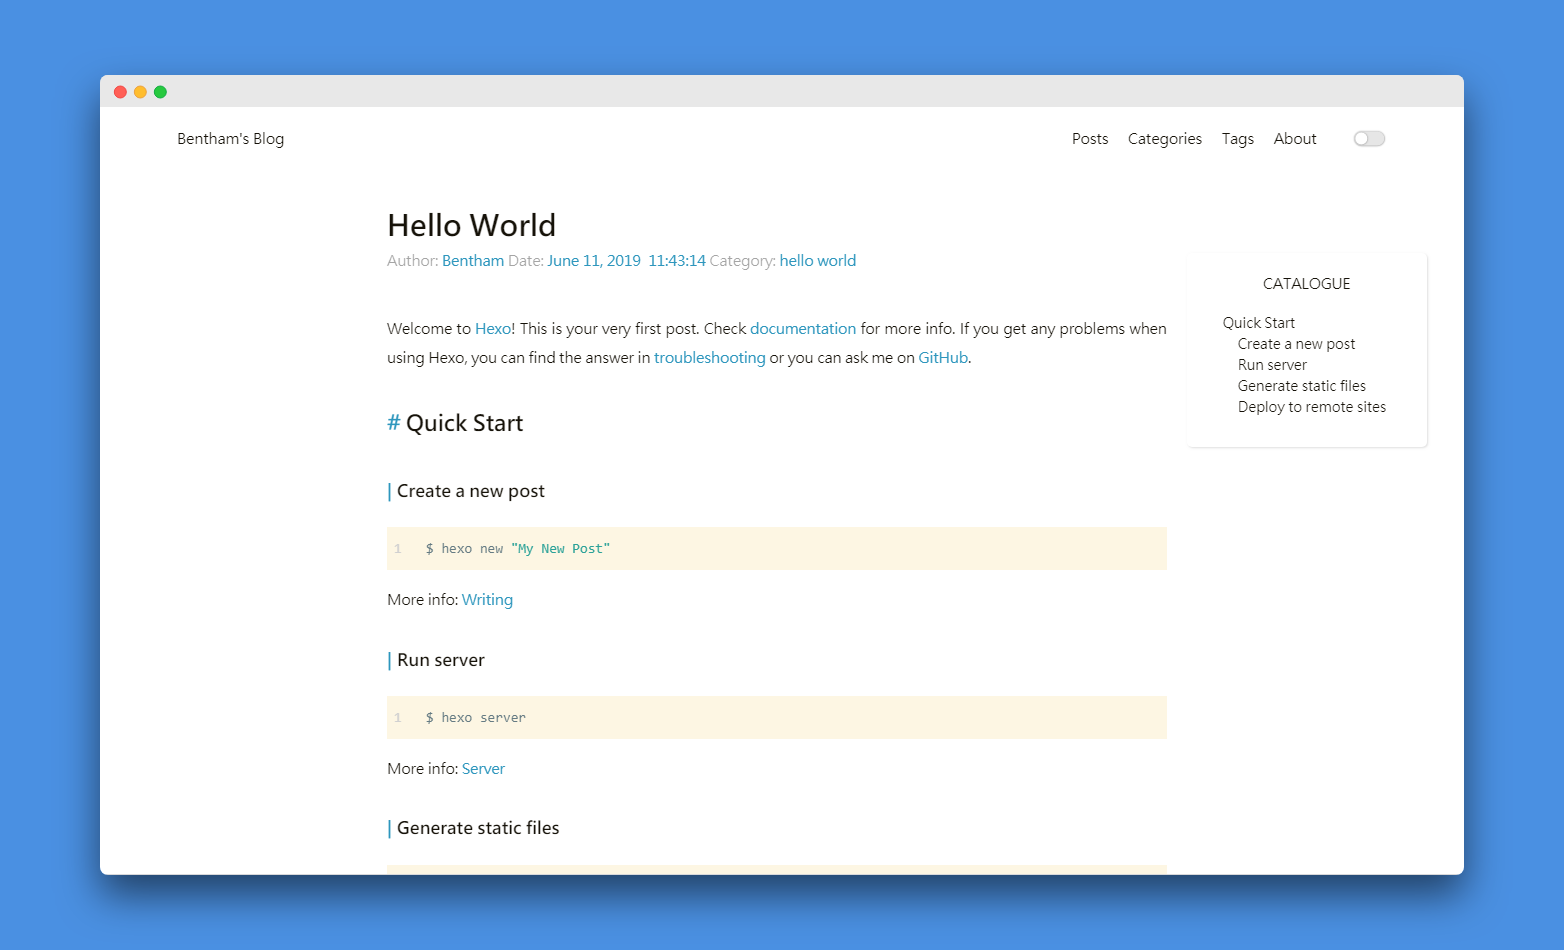Click the hexo server code block
This screenshot has width=1564, height=950.
[777, 718]
